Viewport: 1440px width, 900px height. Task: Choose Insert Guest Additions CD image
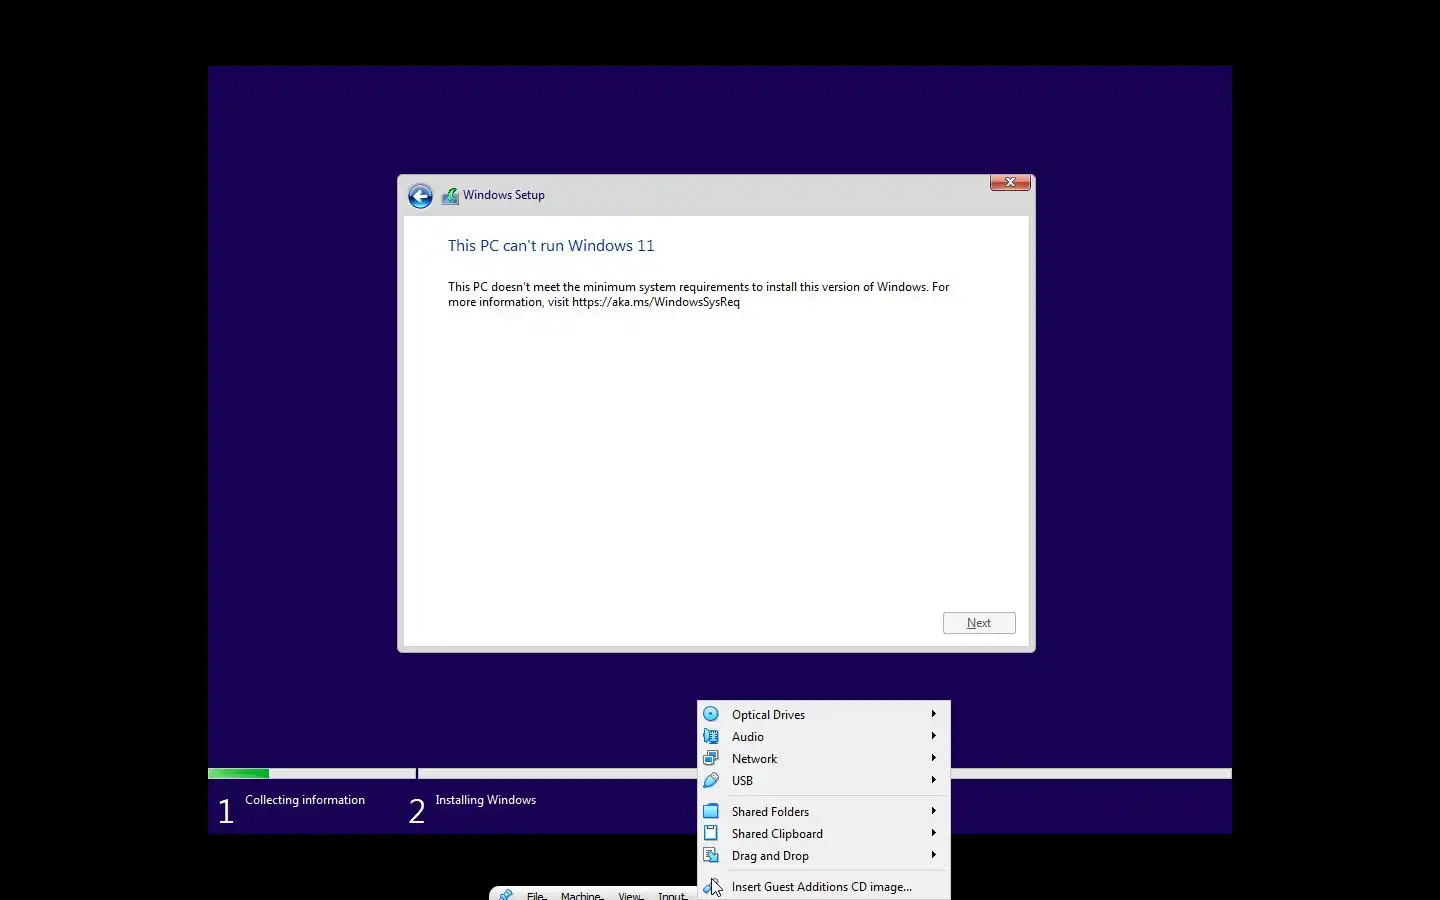coord(823,886)
